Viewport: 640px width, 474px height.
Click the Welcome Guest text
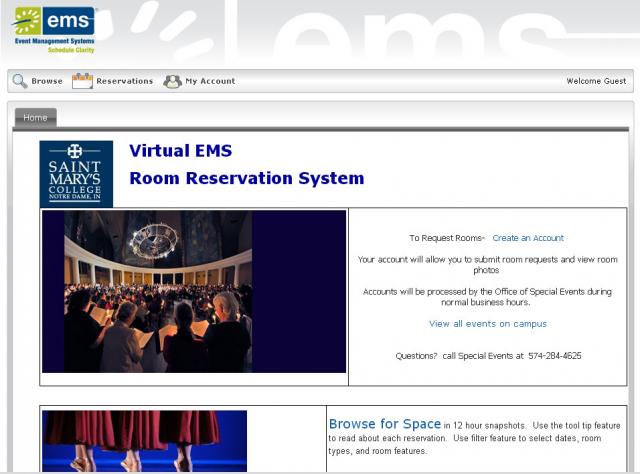[596, 81]
